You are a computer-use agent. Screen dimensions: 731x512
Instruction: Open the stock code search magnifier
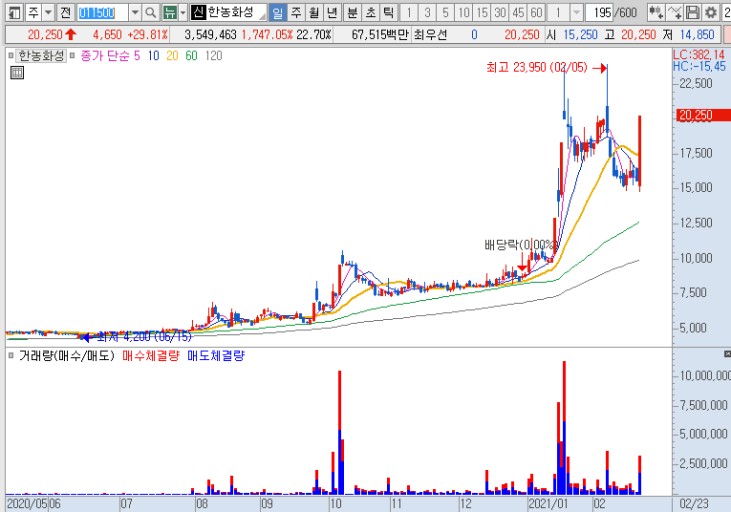(150, 12)
